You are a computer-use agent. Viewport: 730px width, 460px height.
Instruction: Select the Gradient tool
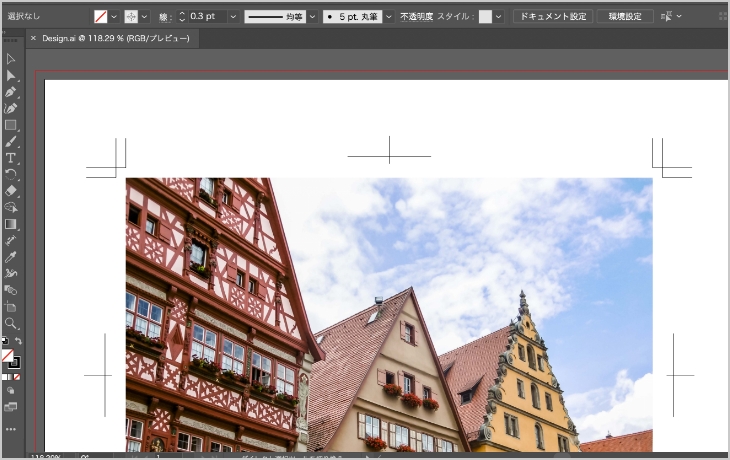[11, 224]
